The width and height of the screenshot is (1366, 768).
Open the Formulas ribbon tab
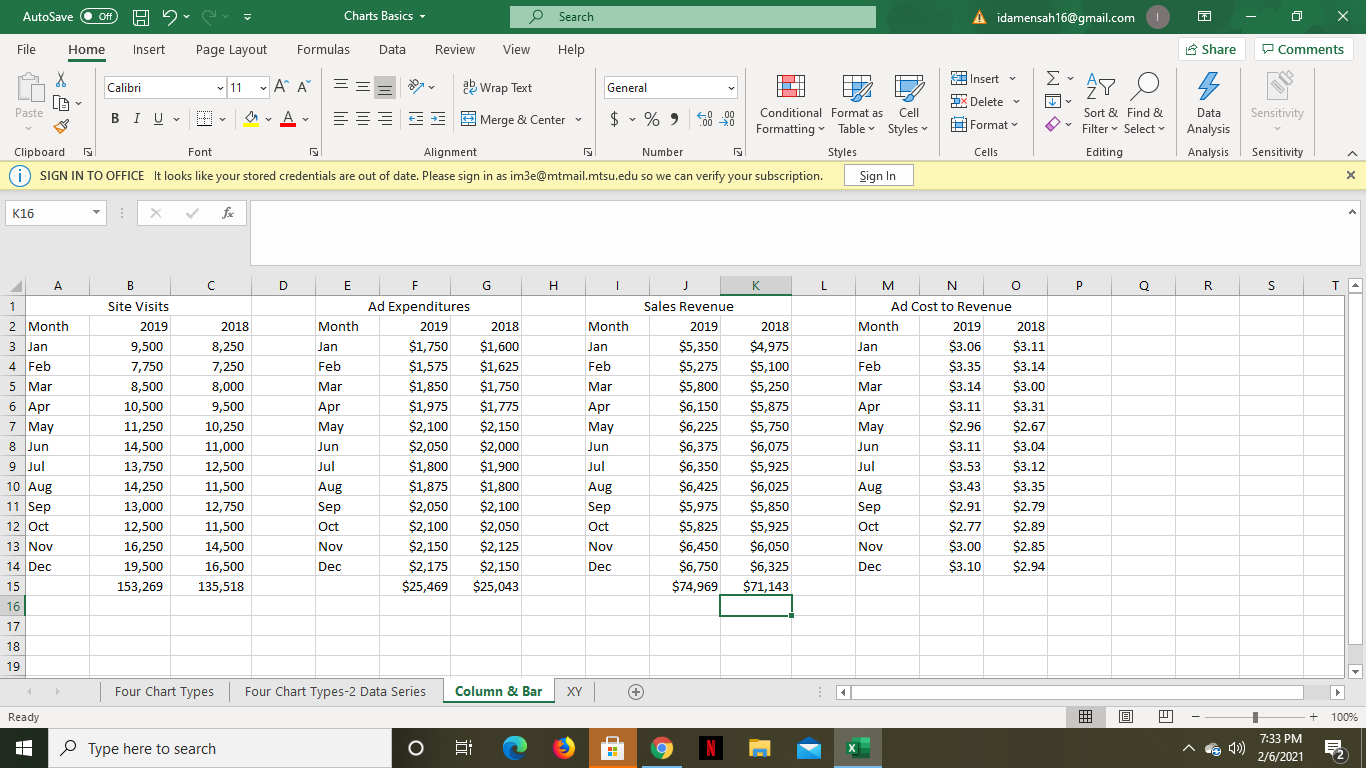tap(323, 49)
